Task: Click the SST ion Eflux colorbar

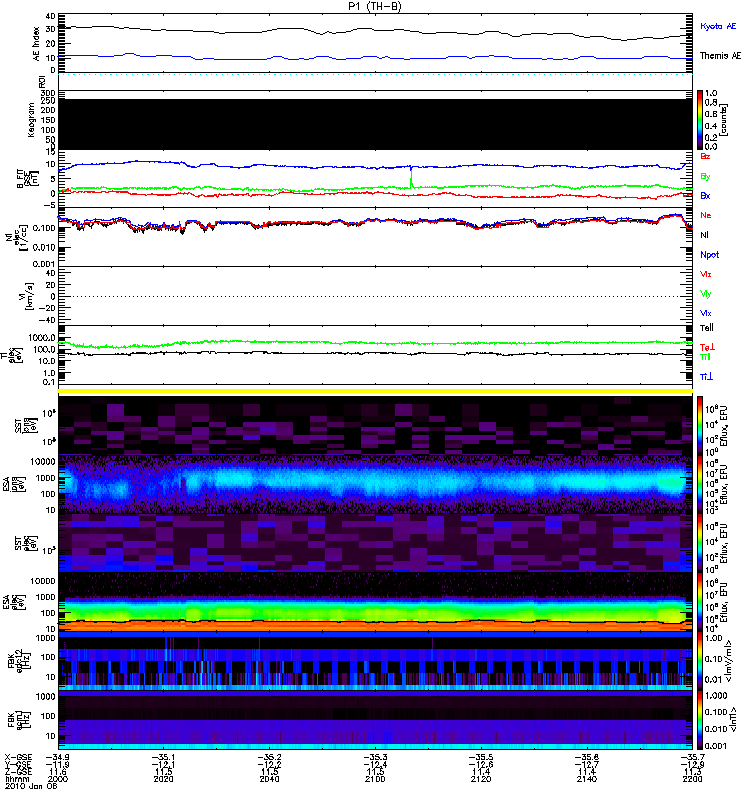Action: pyautogui.click(x=700, y=426)
